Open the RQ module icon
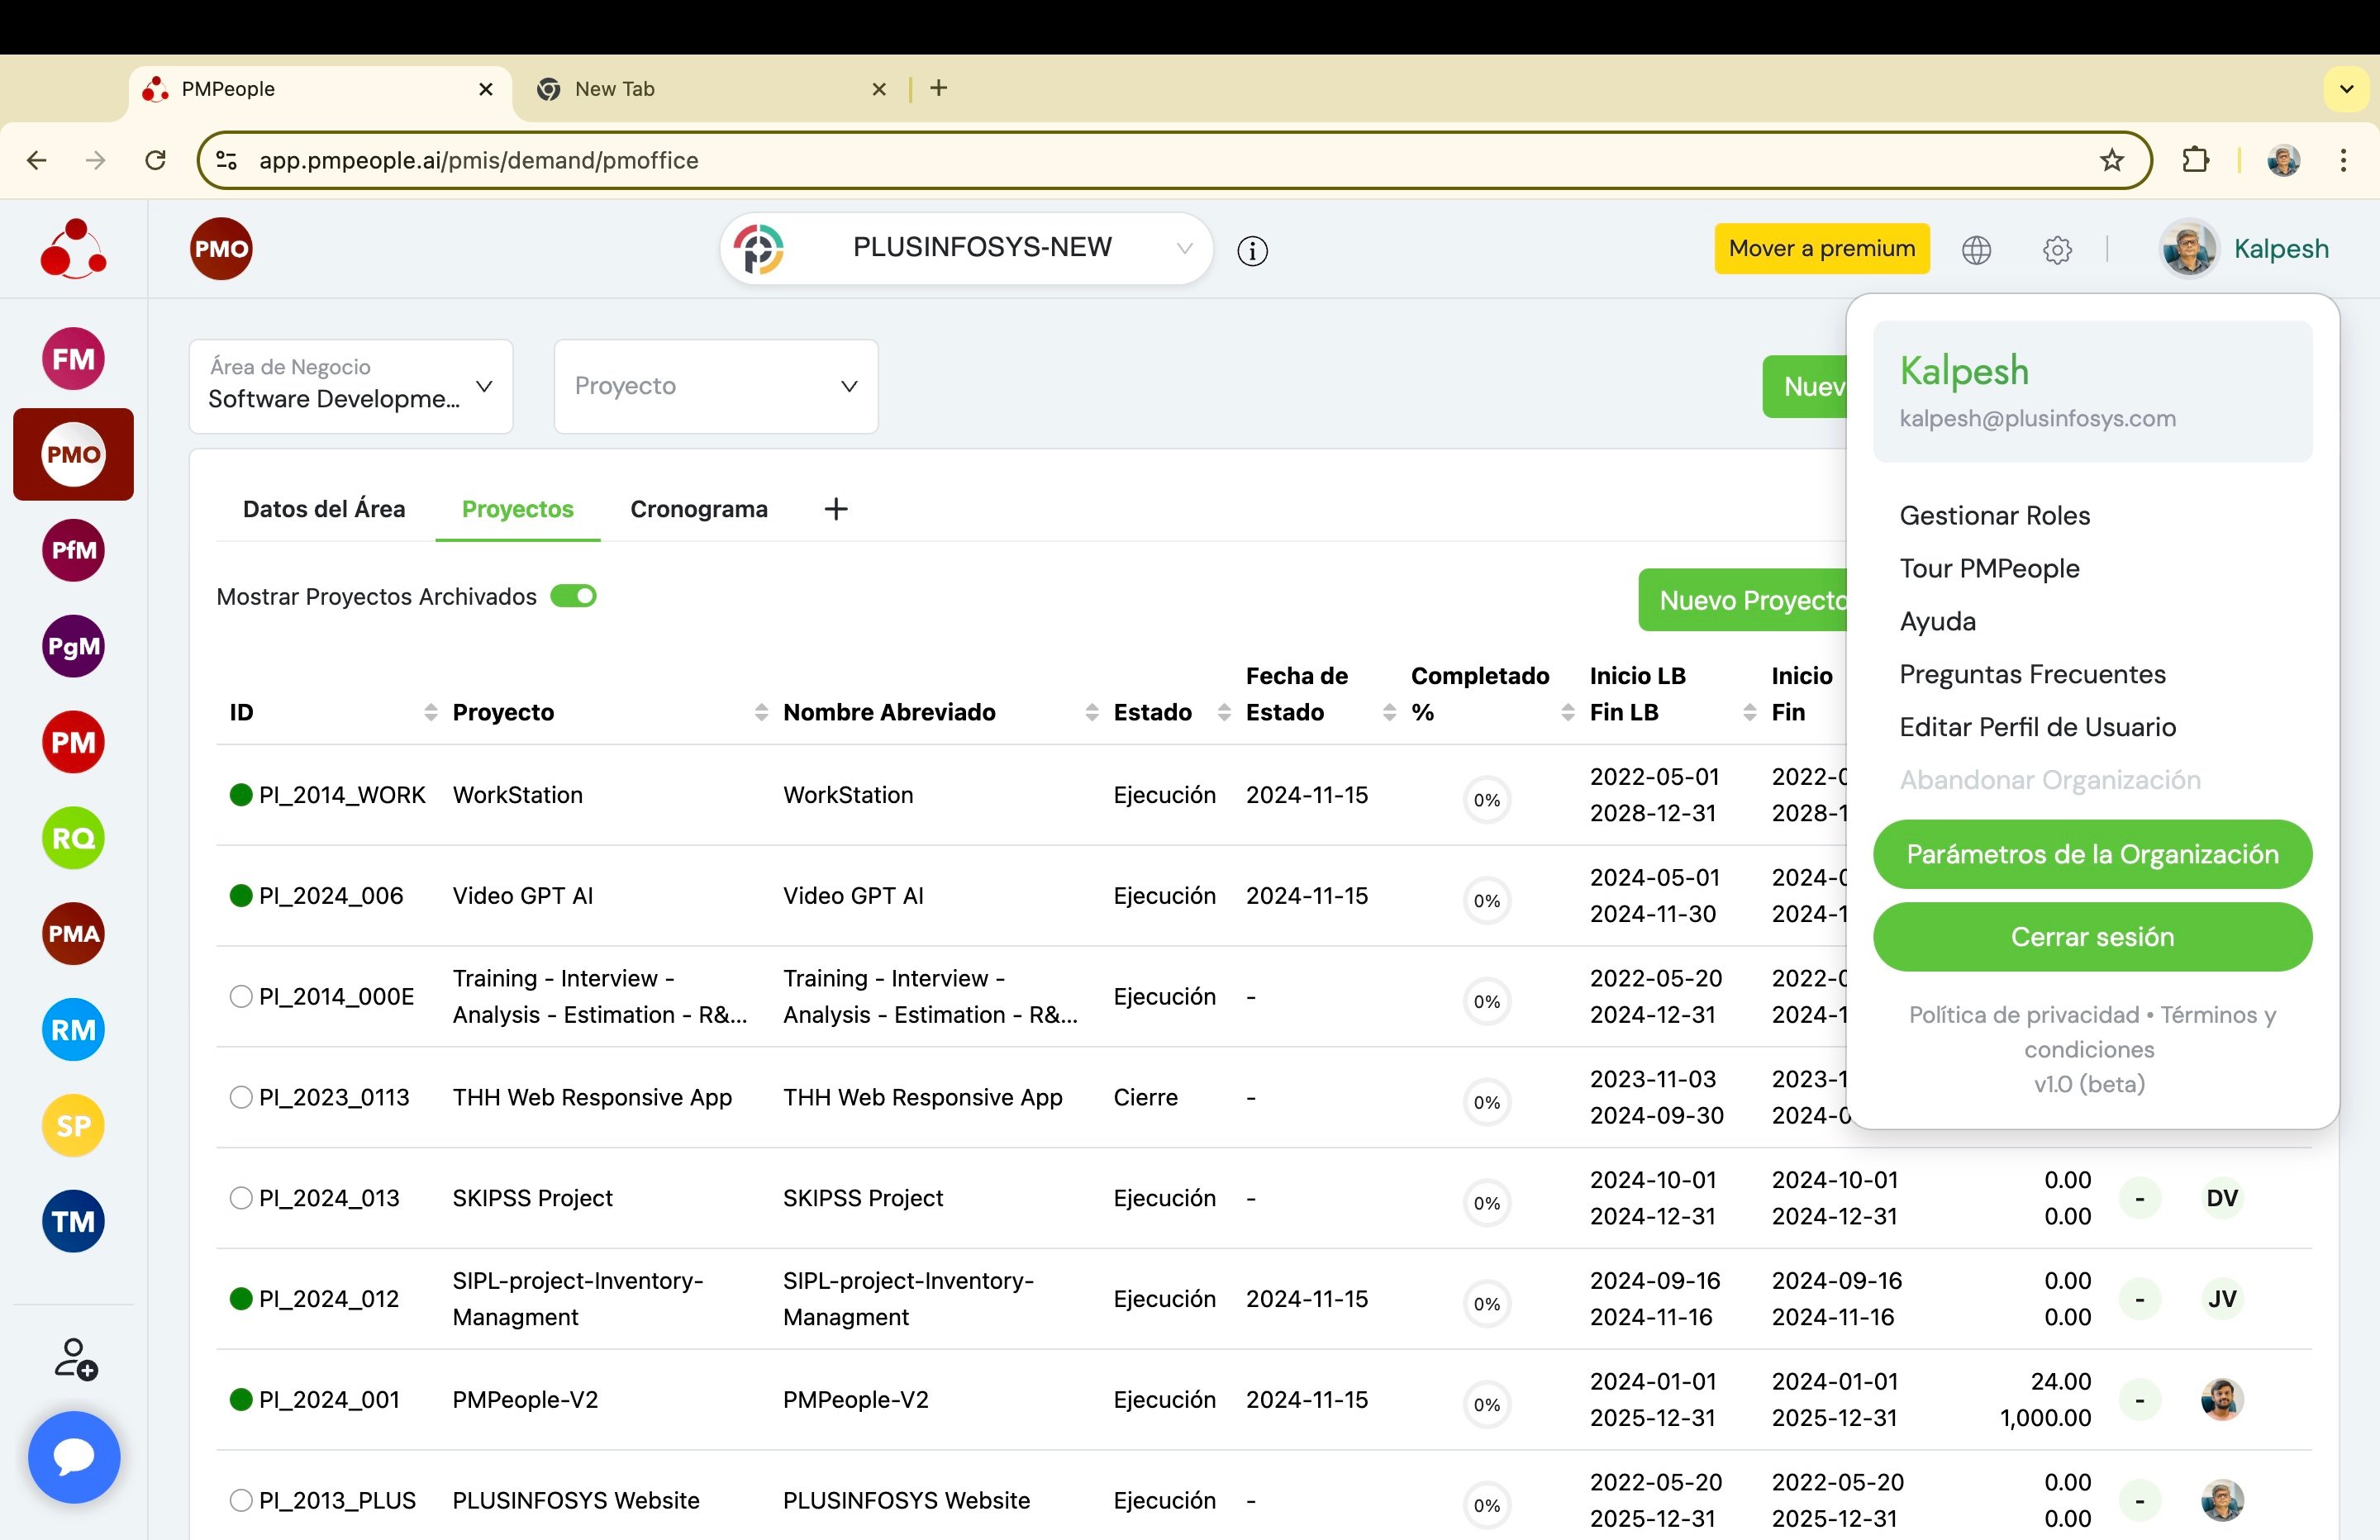This screenshot has width=2380, height=1540. [x=73, y=838]
